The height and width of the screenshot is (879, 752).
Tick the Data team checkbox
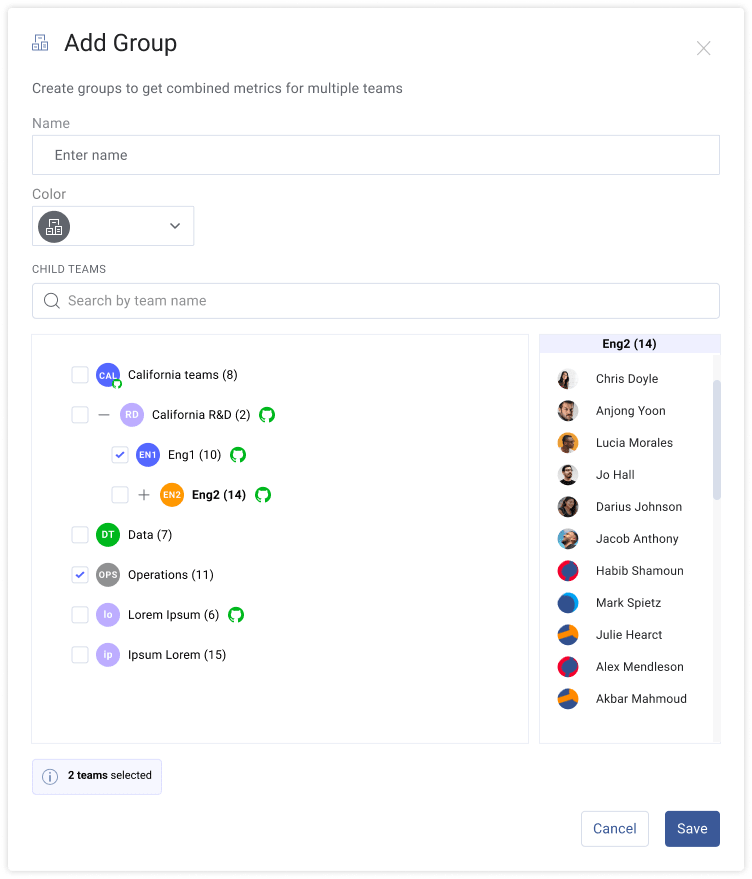coord(80,535)
